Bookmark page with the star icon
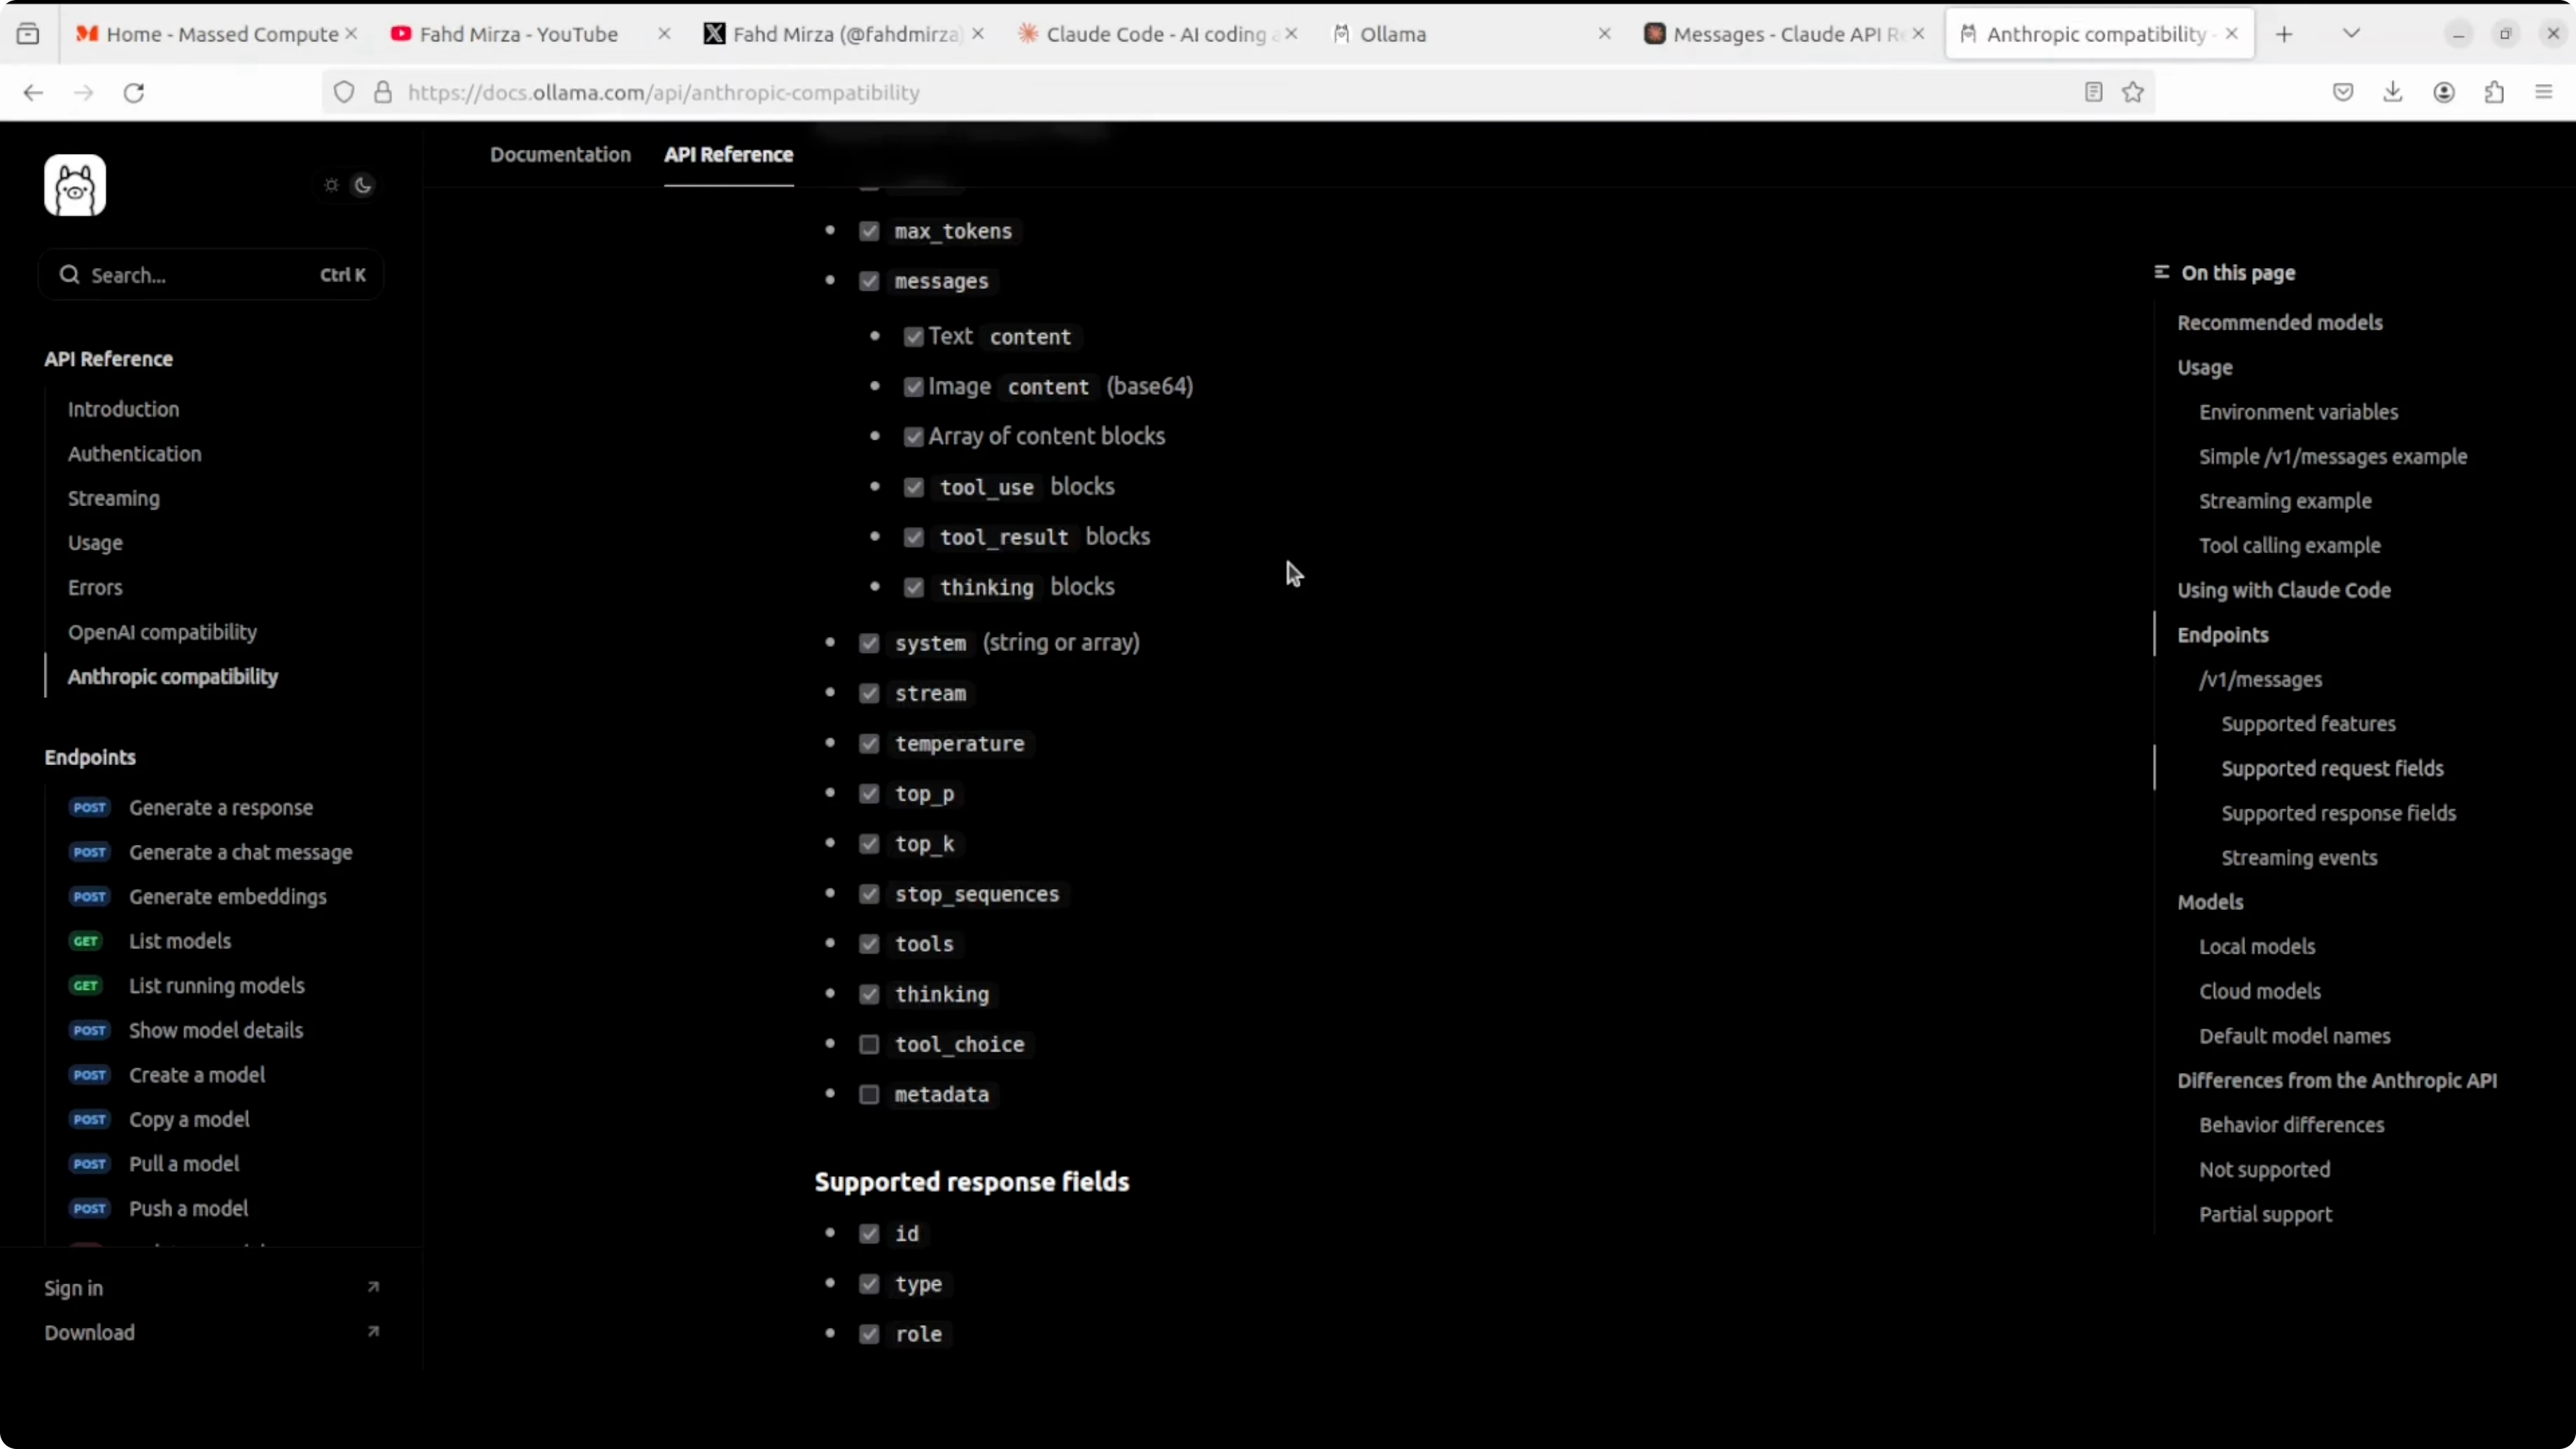2576x1449 pixels. [2133, 93]
